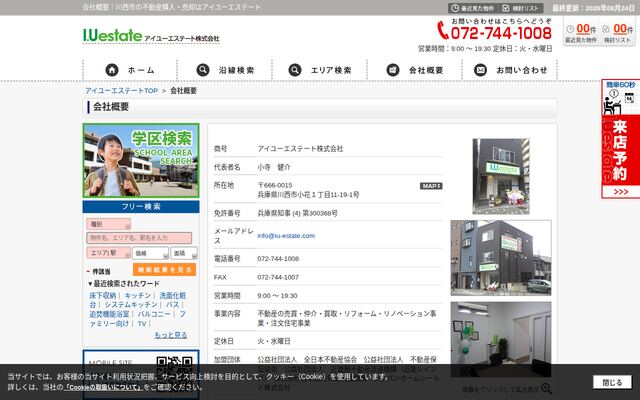Click the もっと見る link
The image size is (640, 400).
pos(171,335)
